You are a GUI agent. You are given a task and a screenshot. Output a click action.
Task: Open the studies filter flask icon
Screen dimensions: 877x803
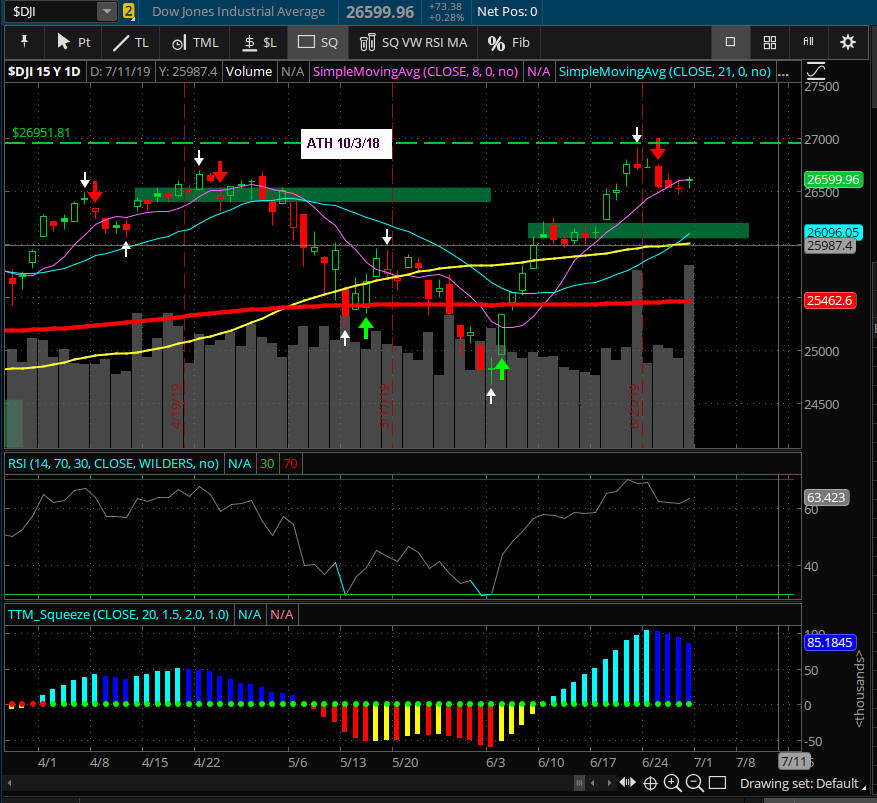[x=808, y=42]
